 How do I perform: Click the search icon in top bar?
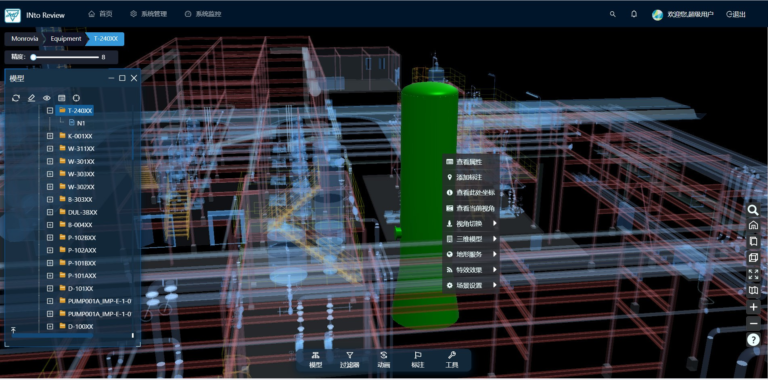tap(613, 14)
